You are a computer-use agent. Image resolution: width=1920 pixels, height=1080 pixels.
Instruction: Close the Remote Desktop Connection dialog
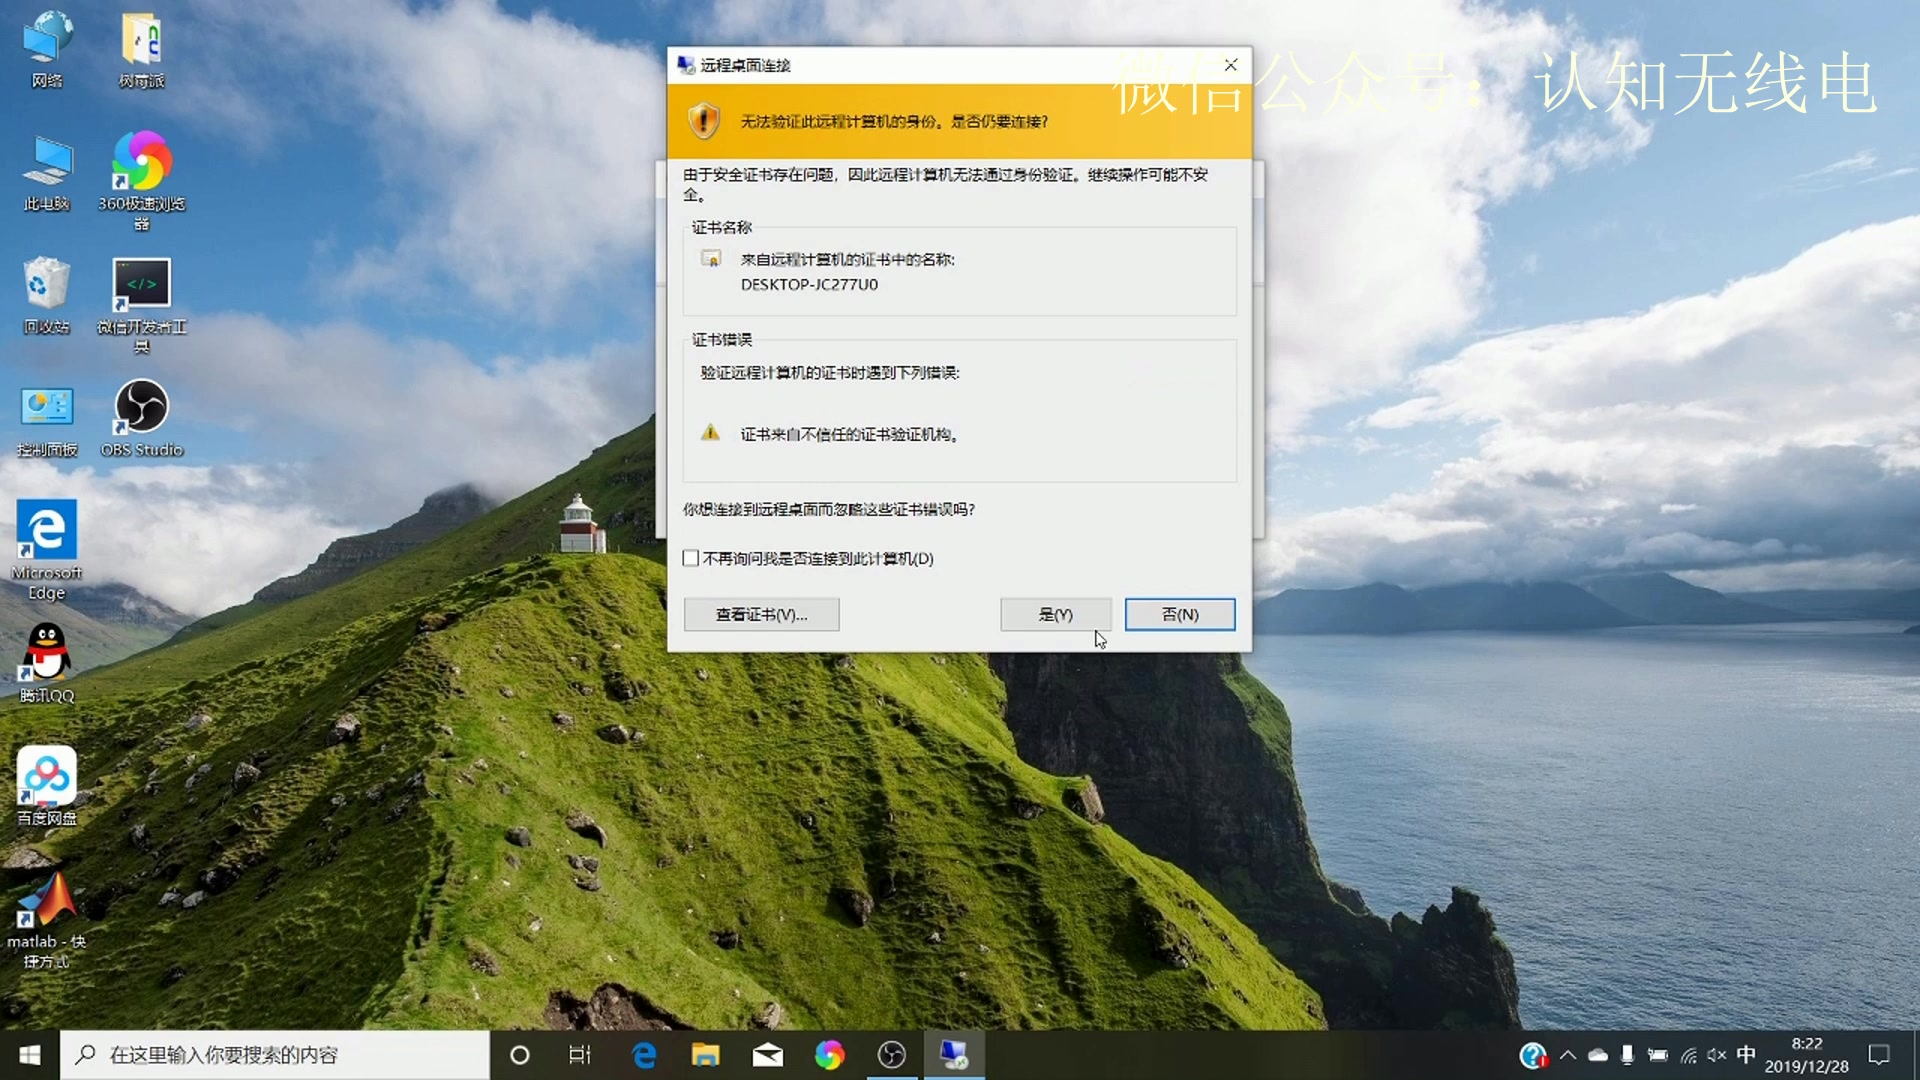coord(1231,65)
